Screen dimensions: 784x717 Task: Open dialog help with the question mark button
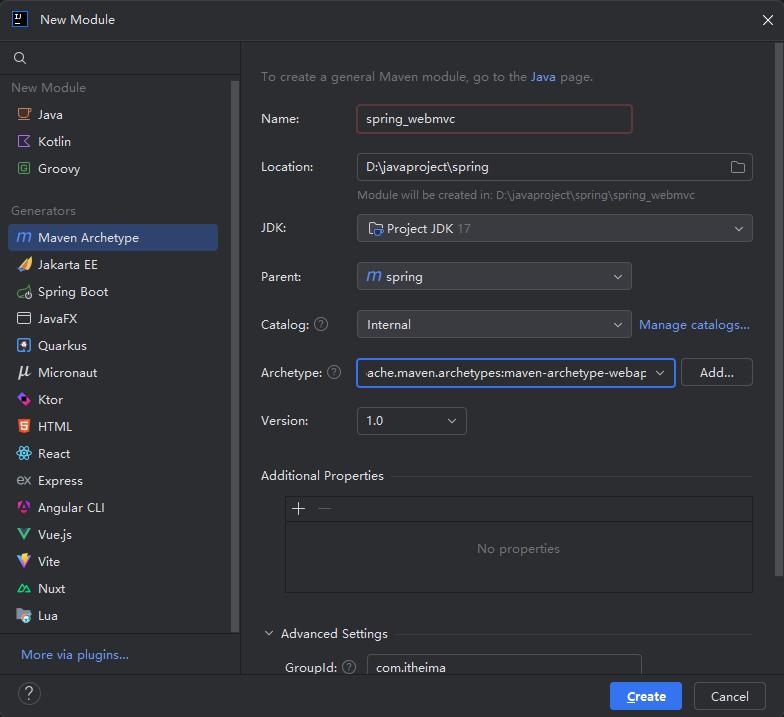click(29, 694)
